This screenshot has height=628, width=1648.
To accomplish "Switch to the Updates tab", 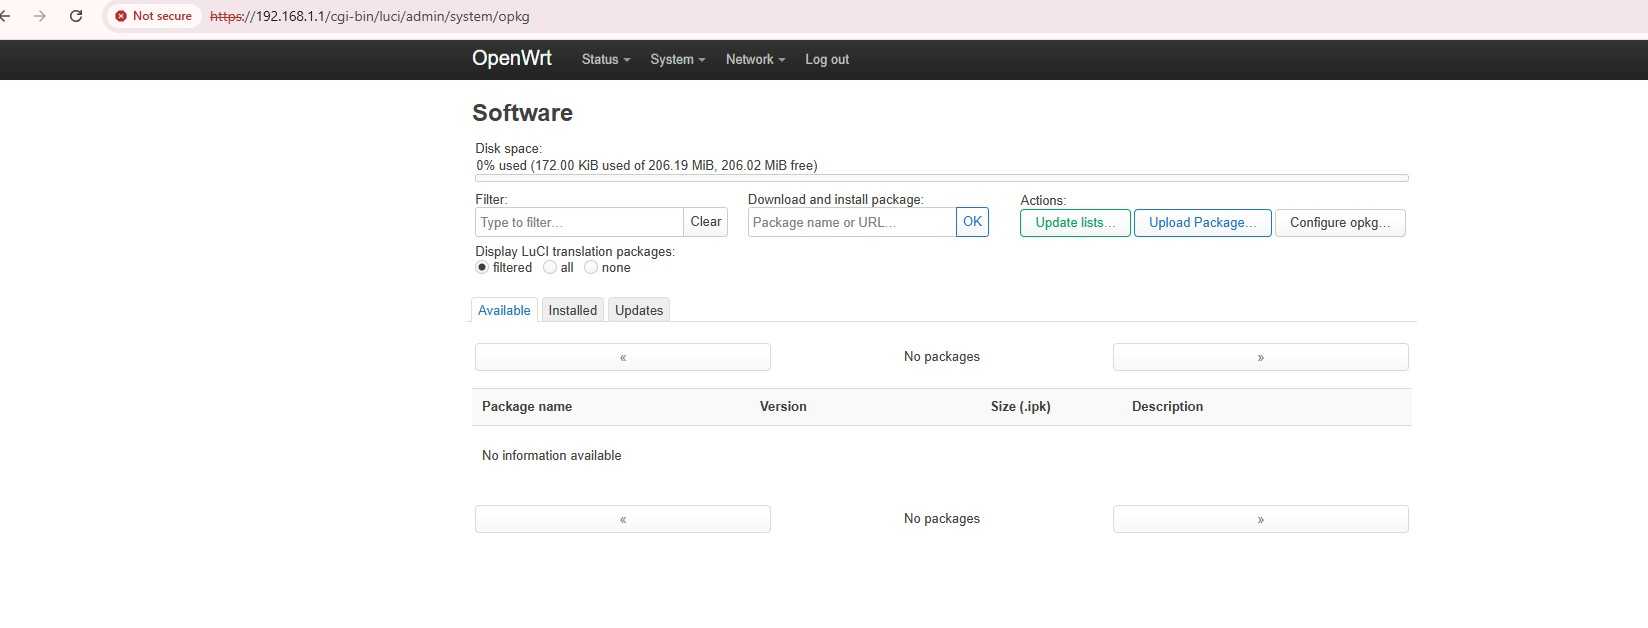I will [639, 310].
